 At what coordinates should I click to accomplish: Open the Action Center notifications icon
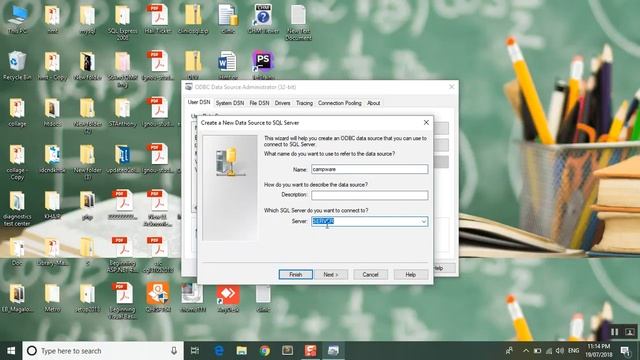(x=625, y=351)
